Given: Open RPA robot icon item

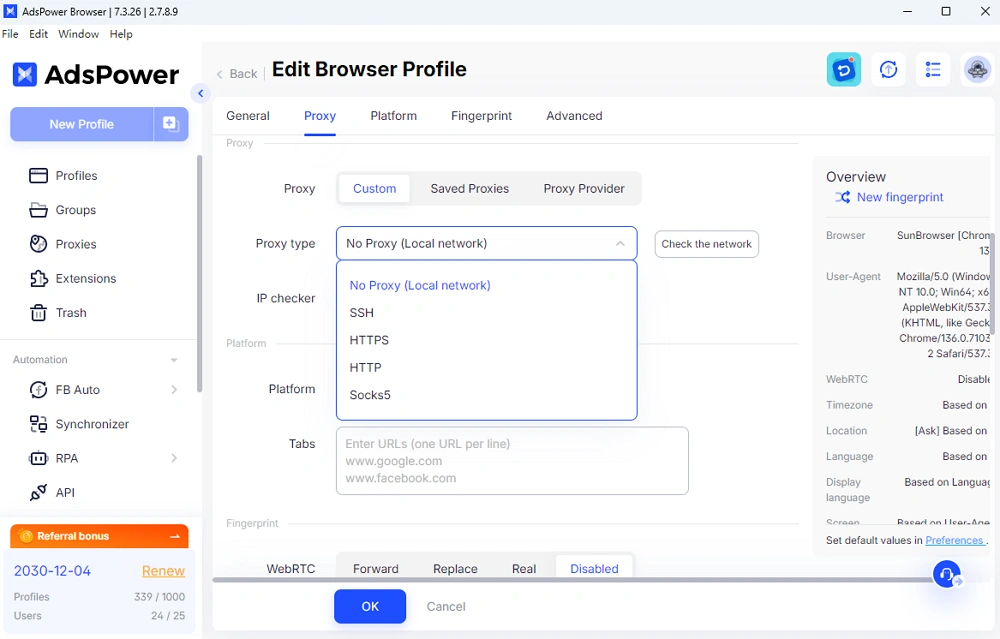Looking at the screenshot, I should click(38, 458).
